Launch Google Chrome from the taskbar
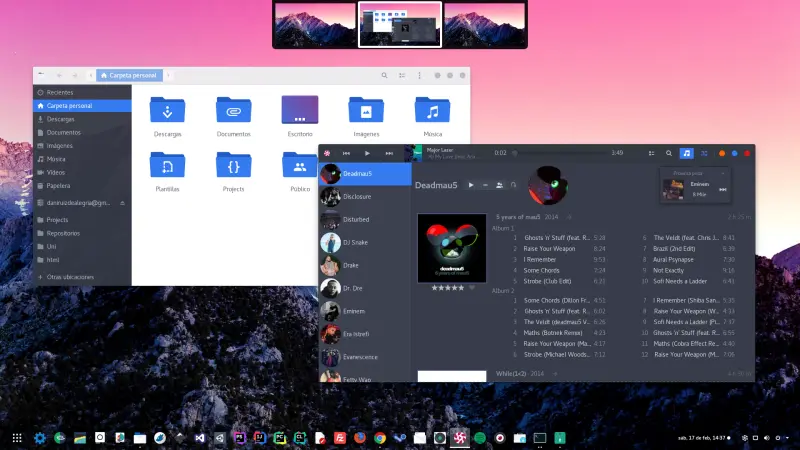 [380, 438]
